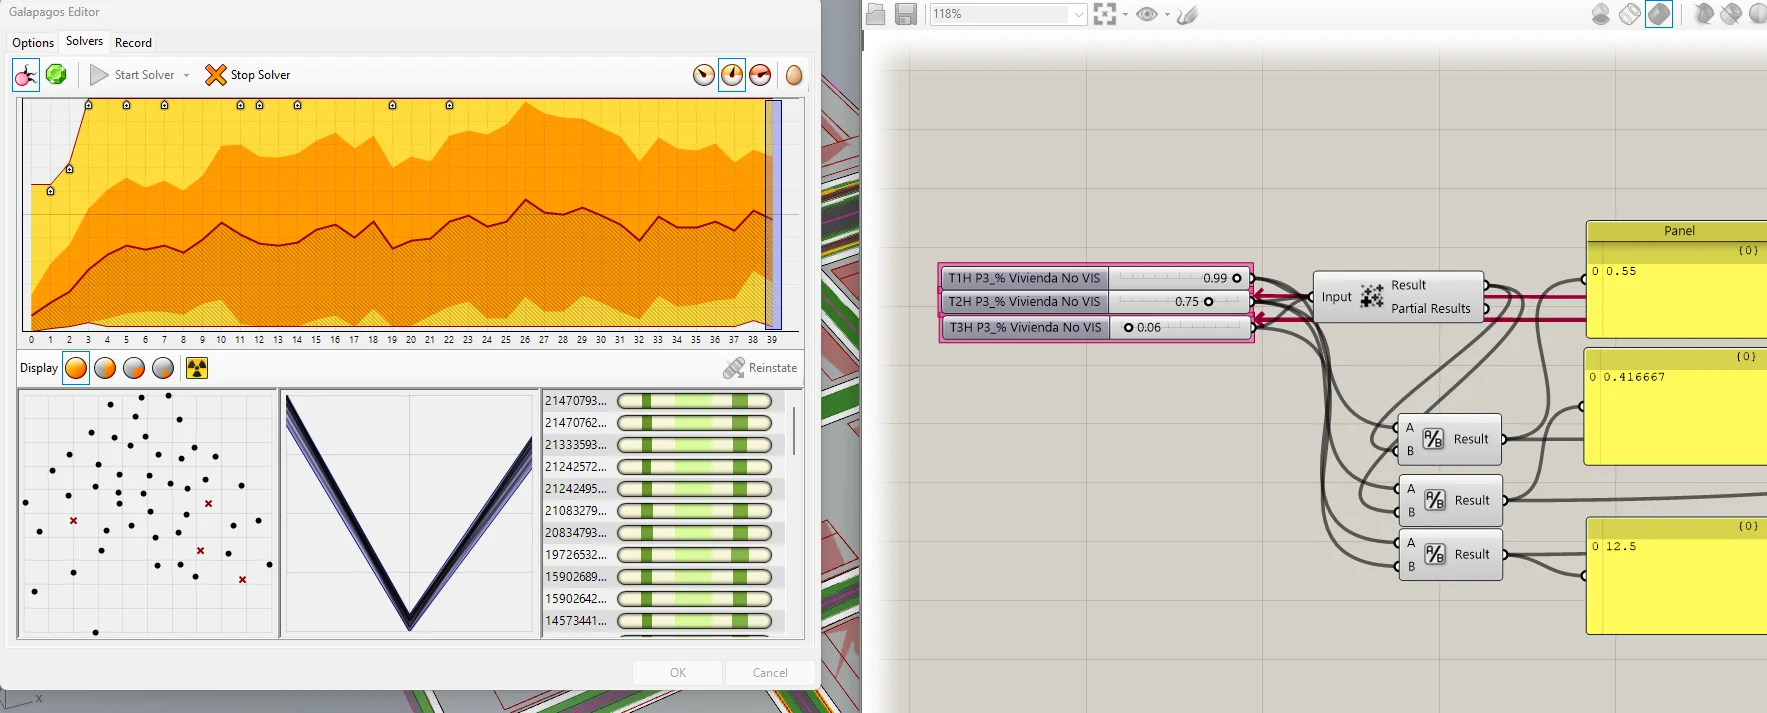Open the Start Solver dropdown arrow
The image size is (1767, 713).
[186, 75]
